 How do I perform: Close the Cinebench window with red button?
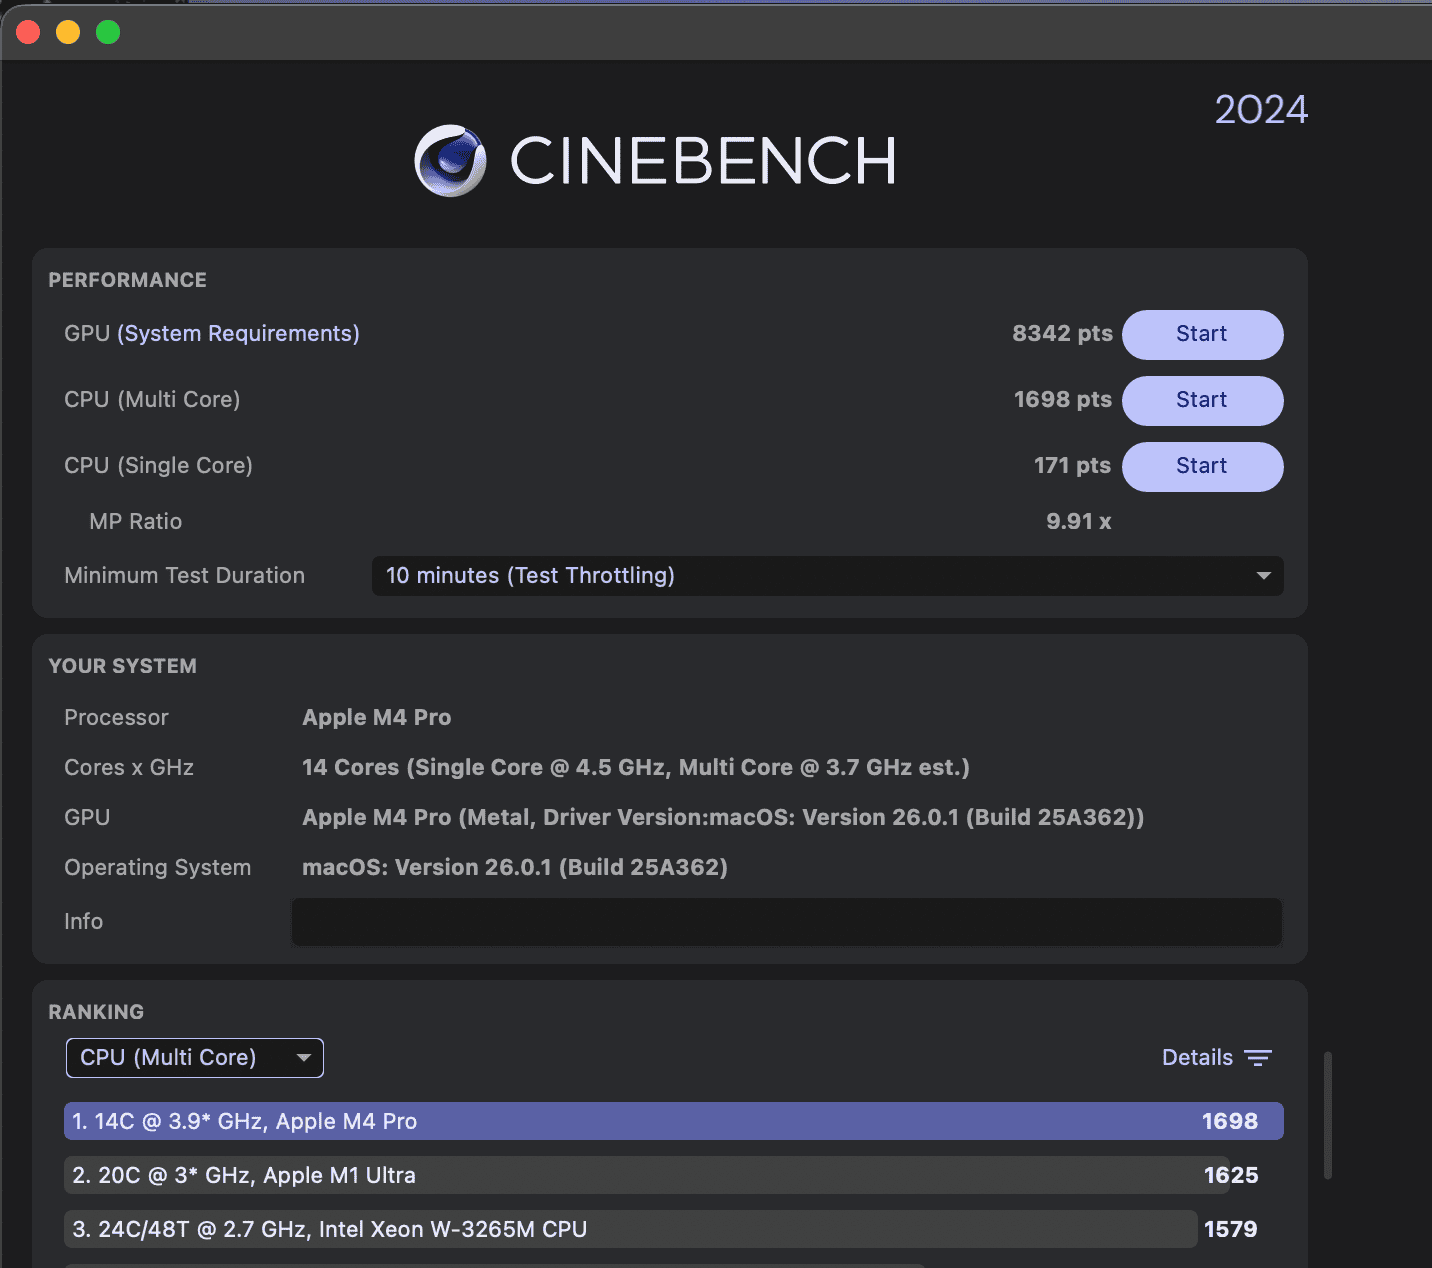[28, 32]
